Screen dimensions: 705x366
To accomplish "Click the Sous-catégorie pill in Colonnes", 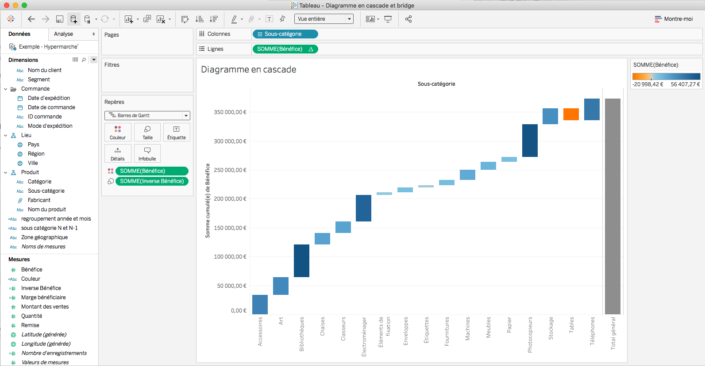I will click(x=285, y=34).
